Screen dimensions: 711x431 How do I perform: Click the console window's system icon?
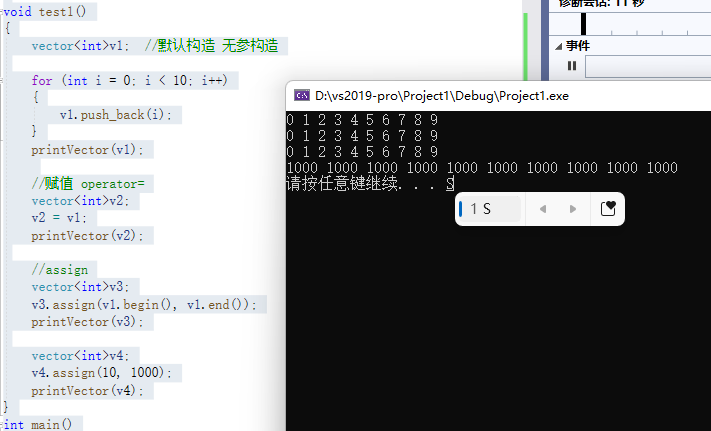point(302,95)
